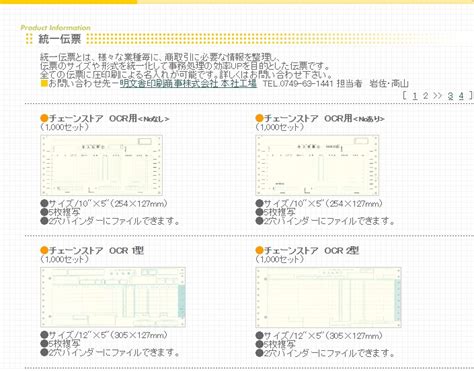Select the チェーンストア OCR 2型 heading

tap(312, 251)
